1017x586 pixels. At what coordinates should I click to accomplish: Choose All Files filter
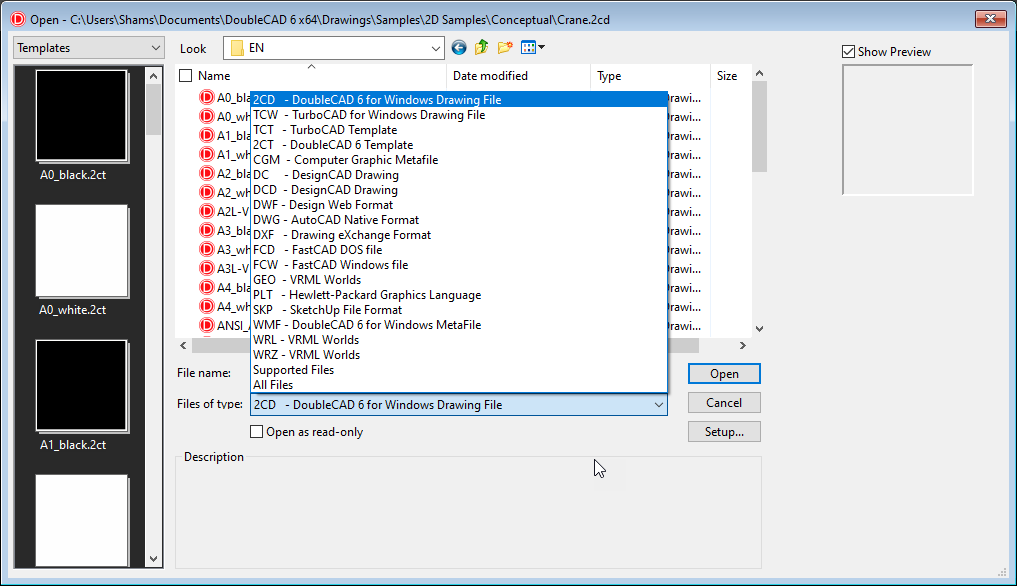459,384
